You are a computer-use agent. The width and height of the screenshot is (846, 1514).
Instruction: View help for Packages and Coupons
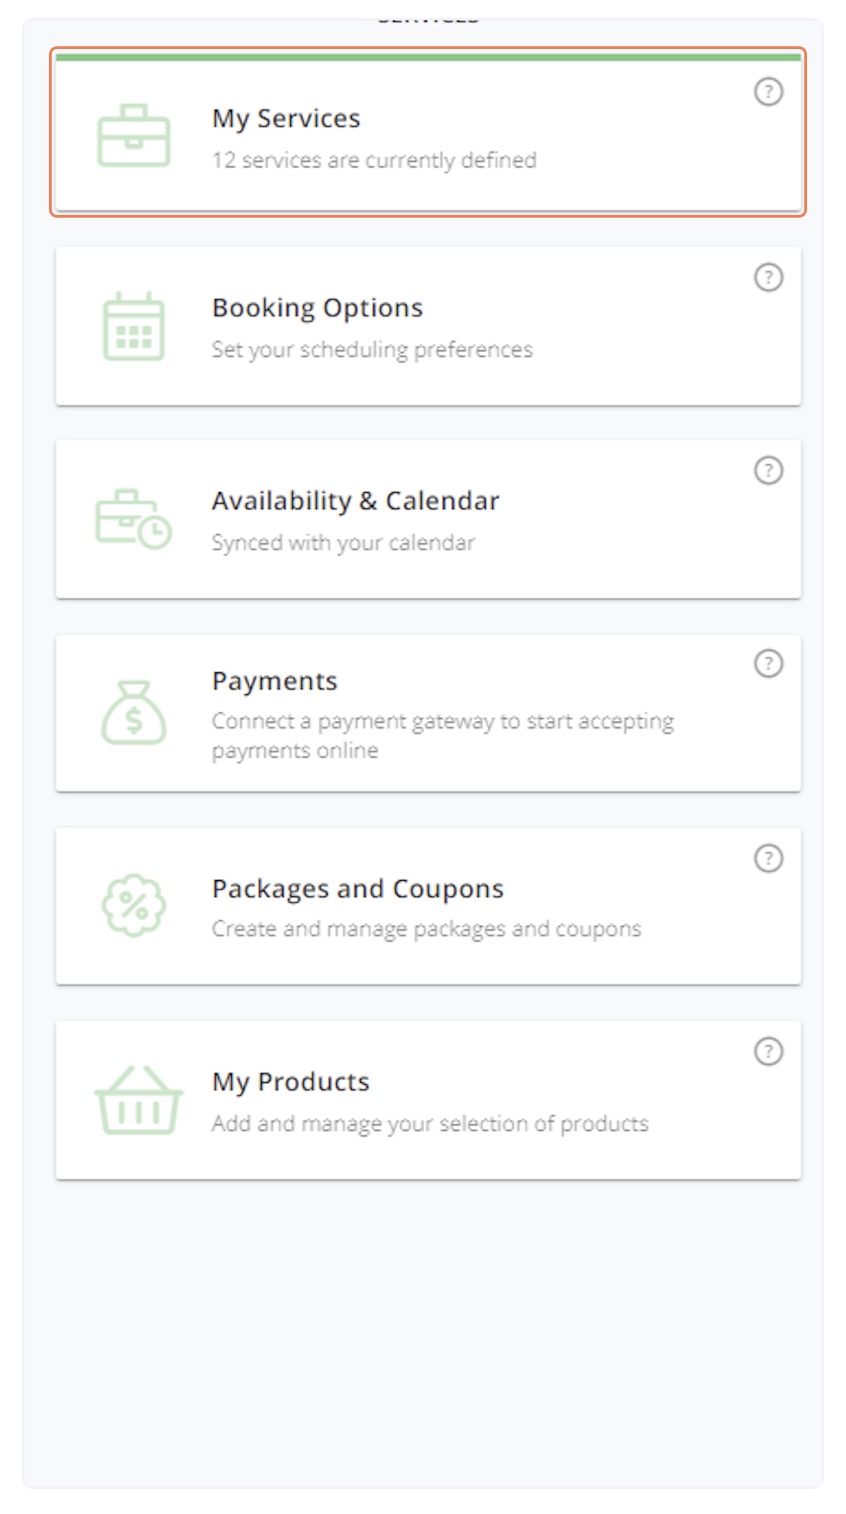pyautogui.click(x=768, y=858)
